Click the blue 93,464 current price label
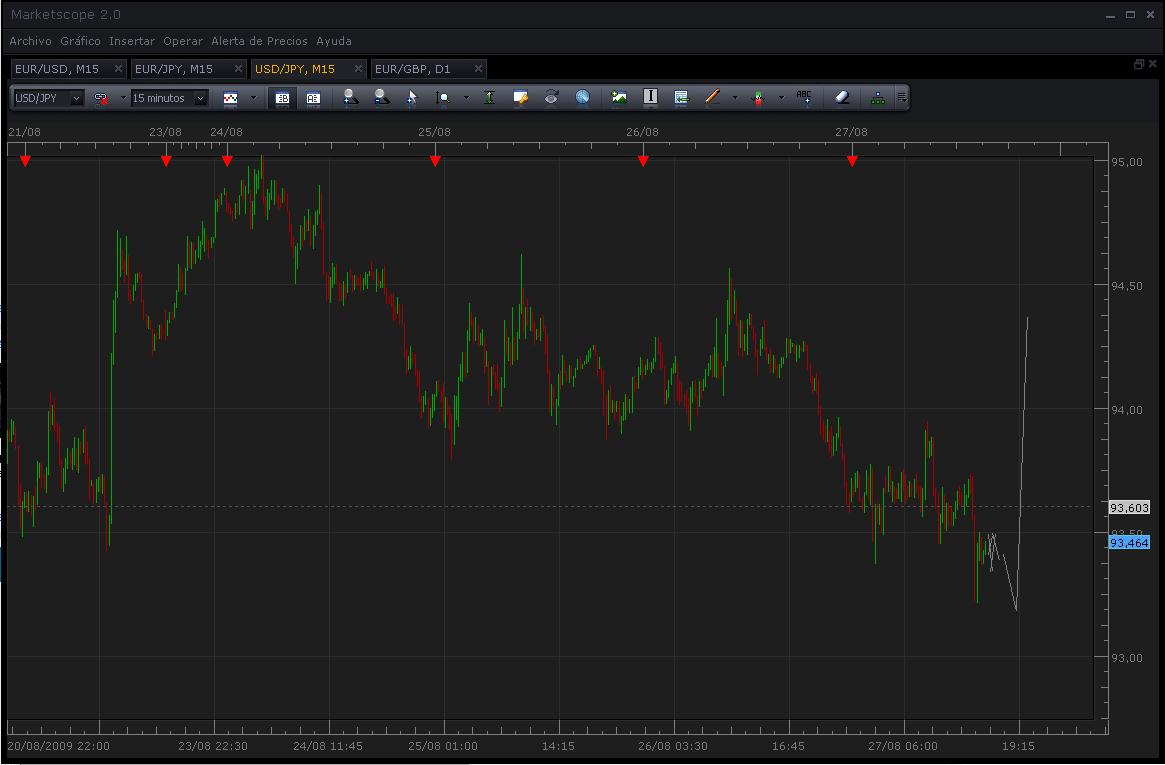1165x765 pixels. click(1129, 543)
